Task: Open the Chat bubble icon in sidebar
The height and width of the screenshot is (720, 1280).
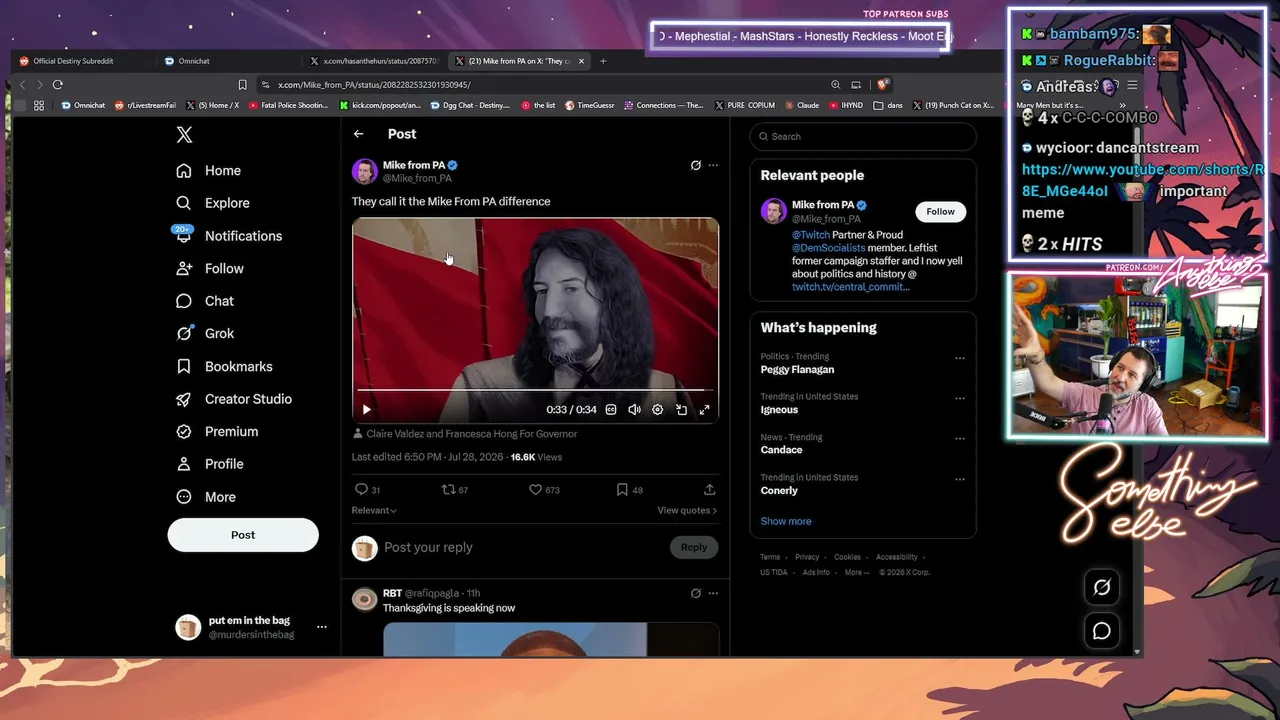Action: [184, 301]
